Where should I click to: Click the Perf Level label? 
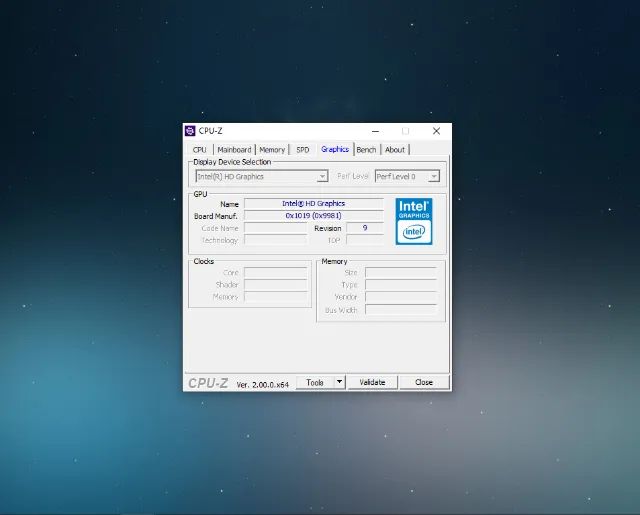353,176
